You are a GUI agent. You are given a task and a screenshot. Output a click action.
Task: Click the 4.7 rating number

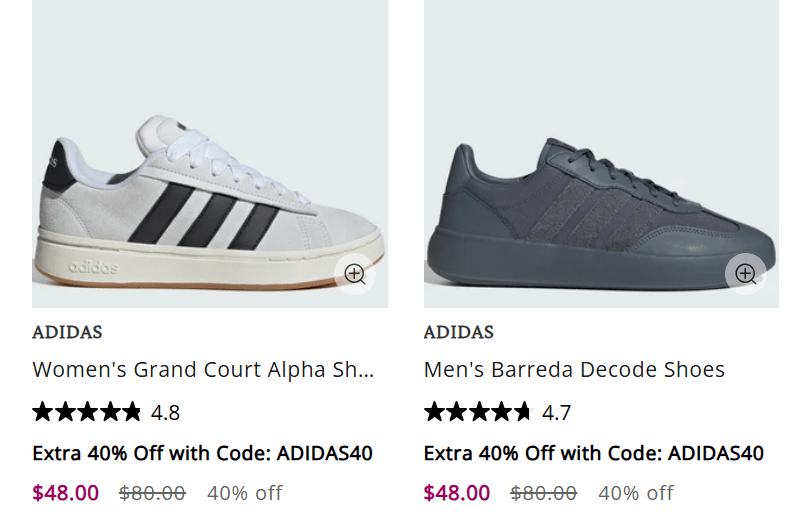click(x=556, y=412)
